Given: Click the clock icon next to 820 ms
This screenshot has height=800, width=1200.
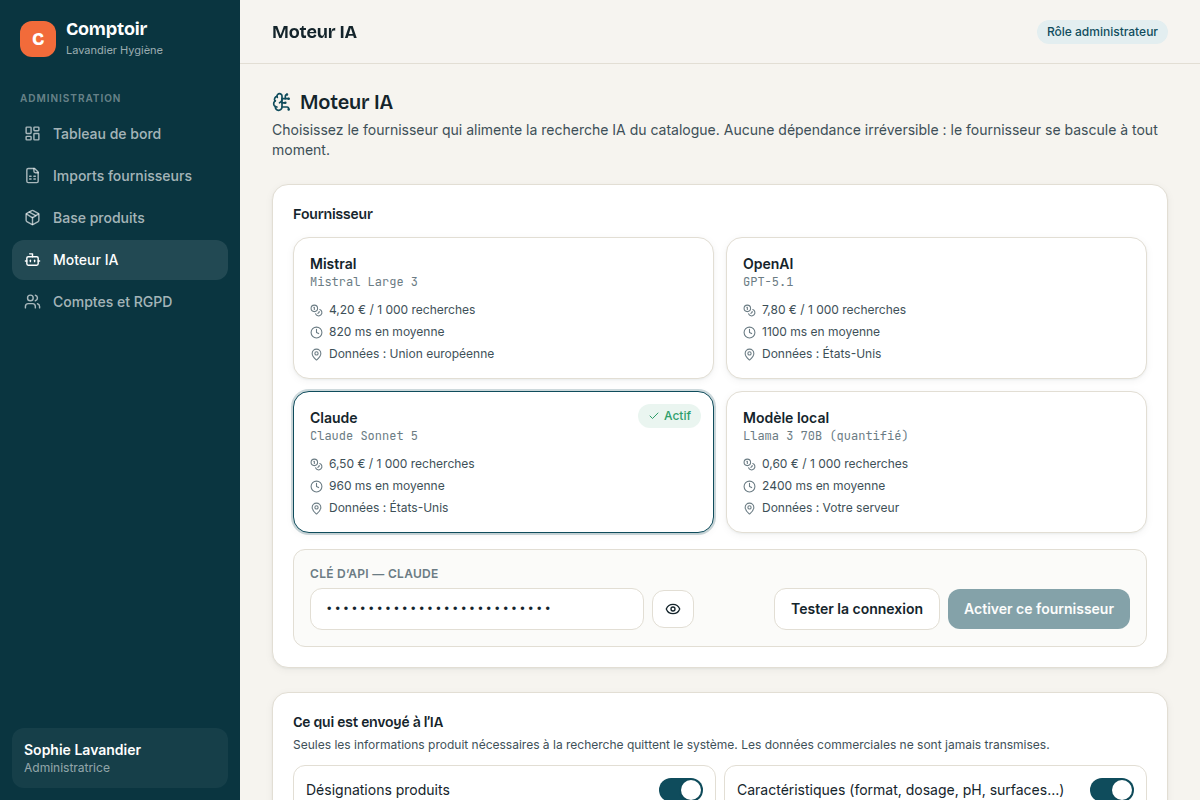Looking at the screenshot, I should click(317, 332).
